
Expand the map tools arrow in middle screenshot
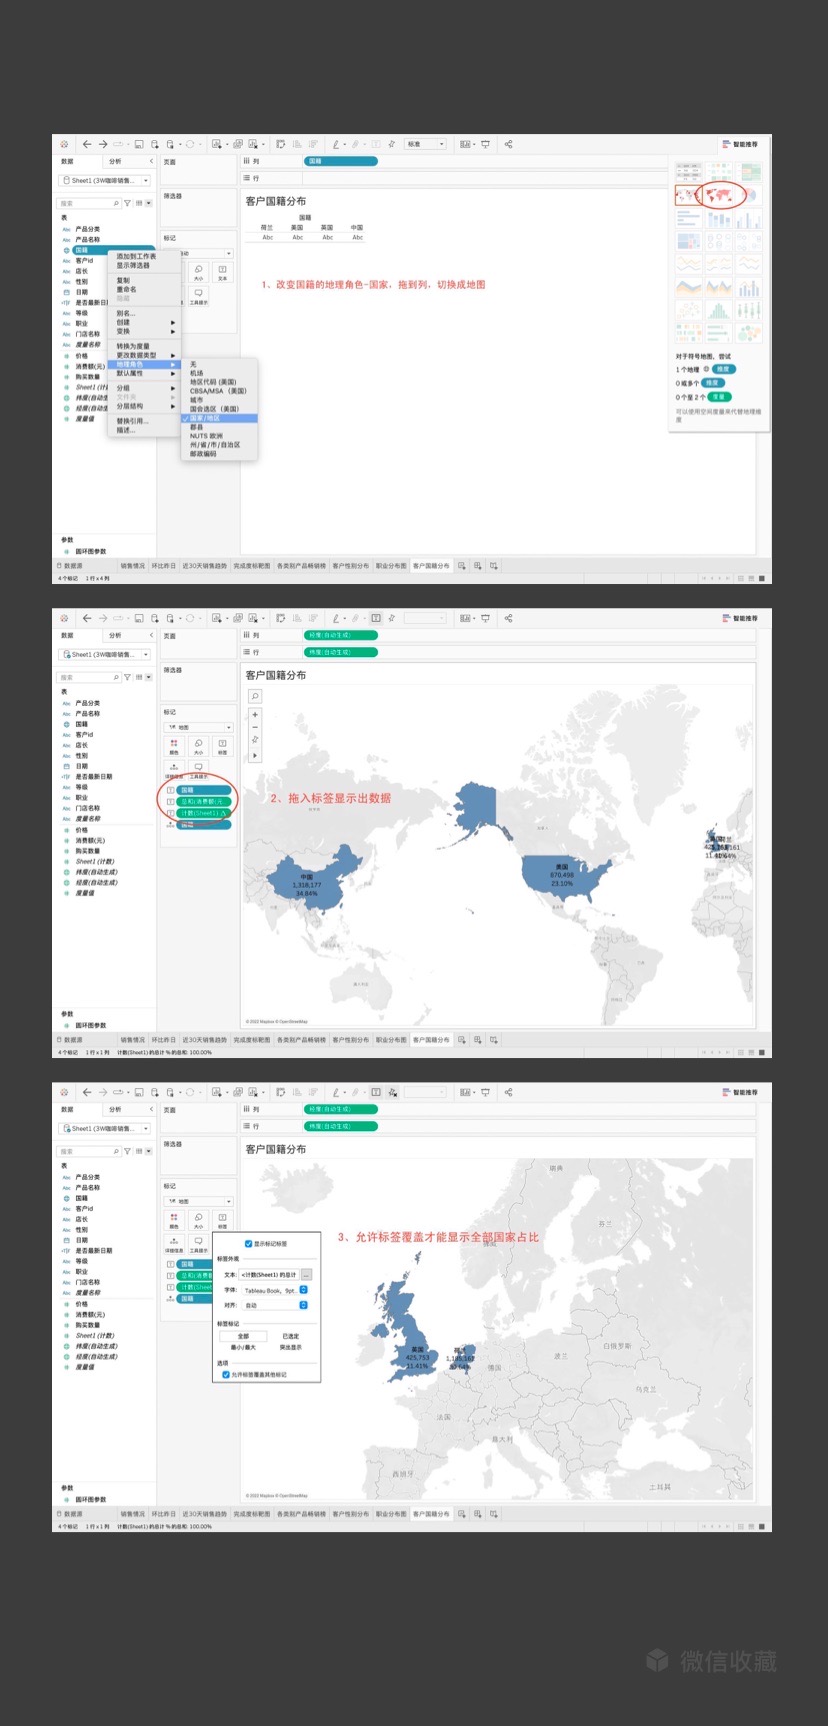[x=255, y=755]
